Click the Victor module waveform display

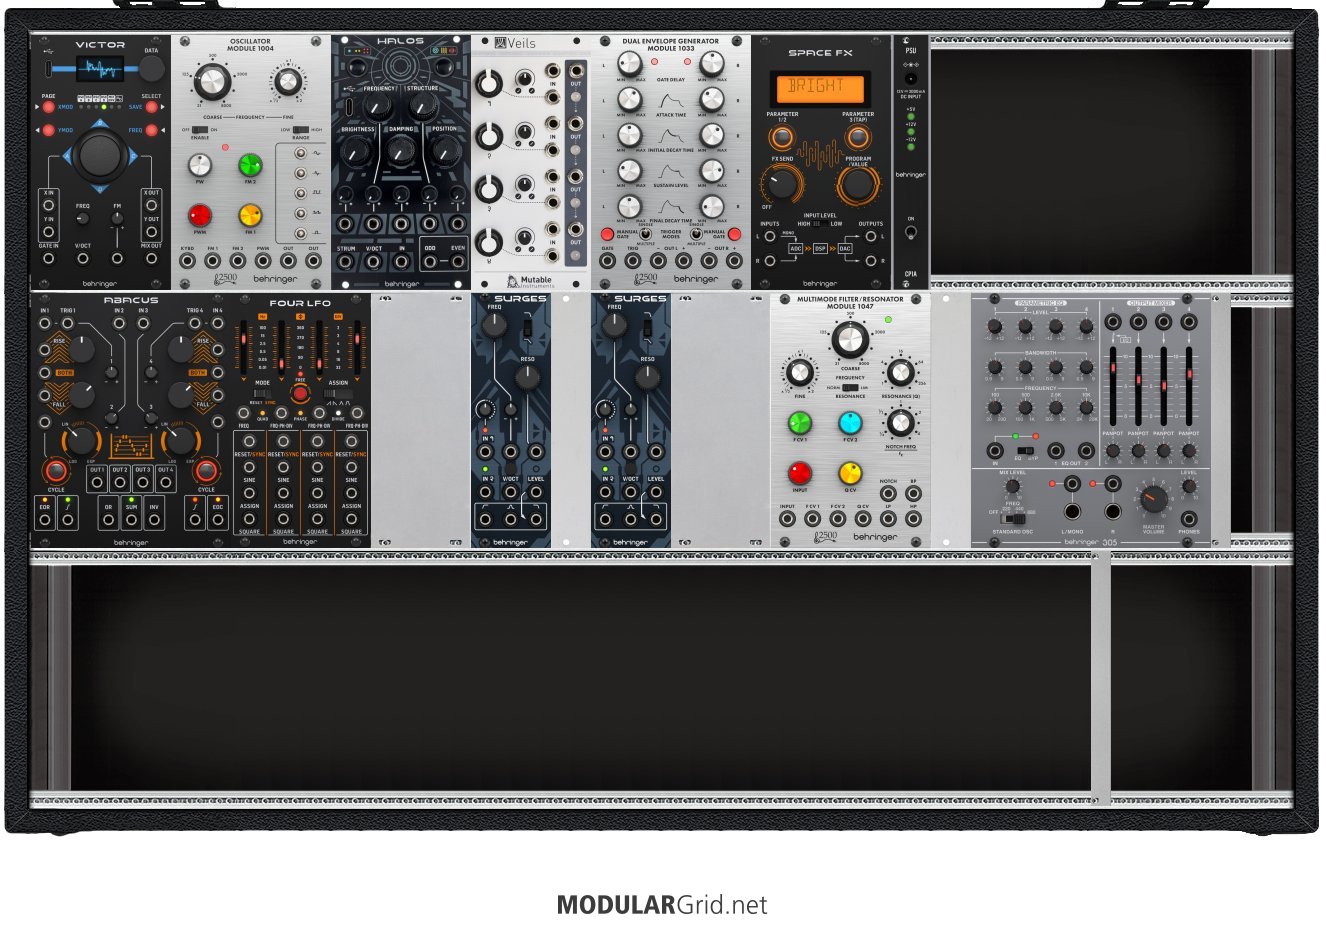pos(100,68)
